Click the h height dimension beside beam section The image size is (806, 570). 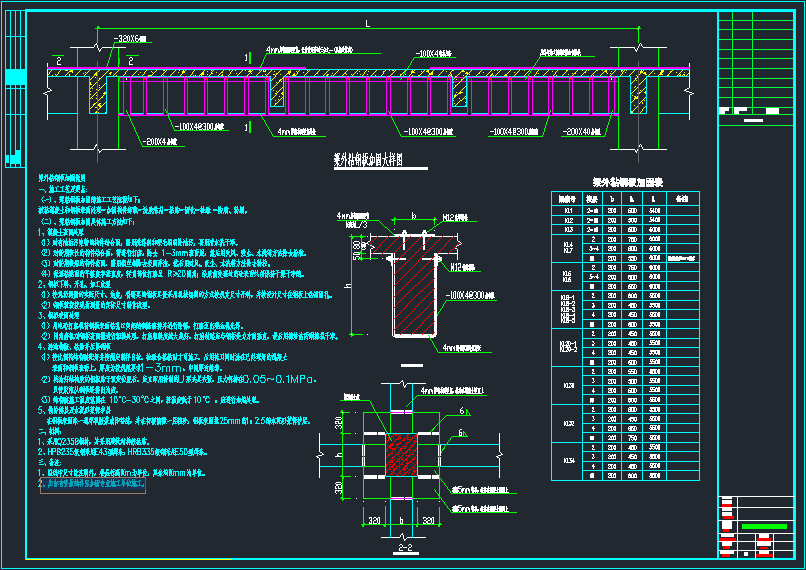348,286
